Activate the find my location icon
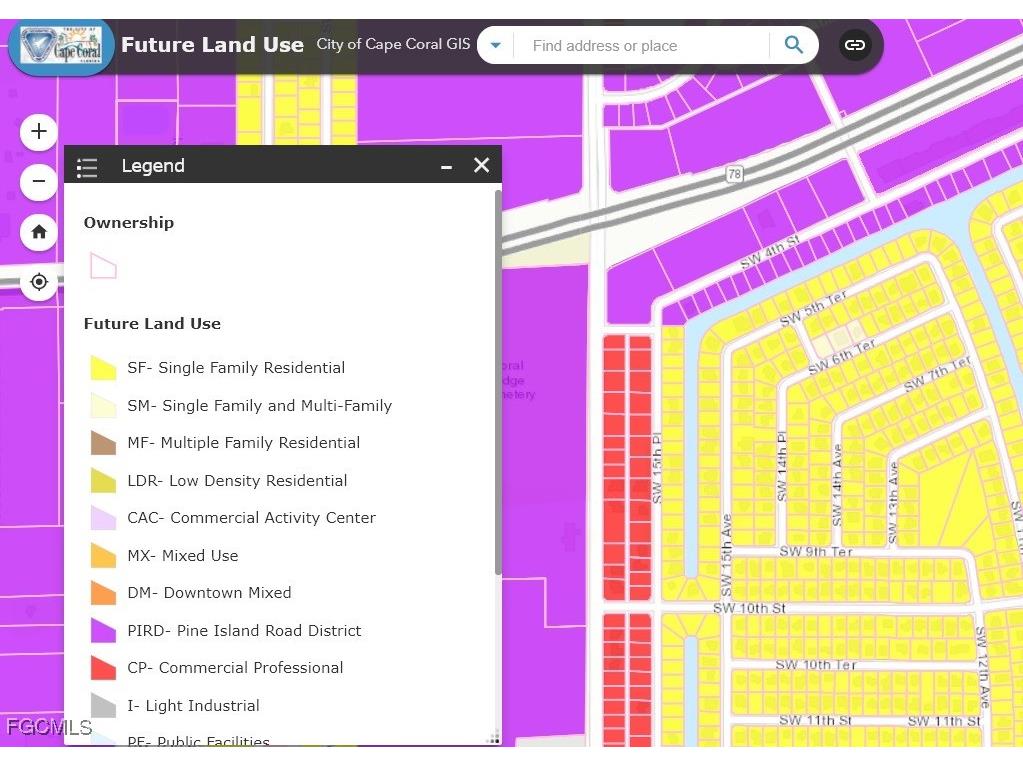This screenshot has height=767, width=1023. pos(38,281)
